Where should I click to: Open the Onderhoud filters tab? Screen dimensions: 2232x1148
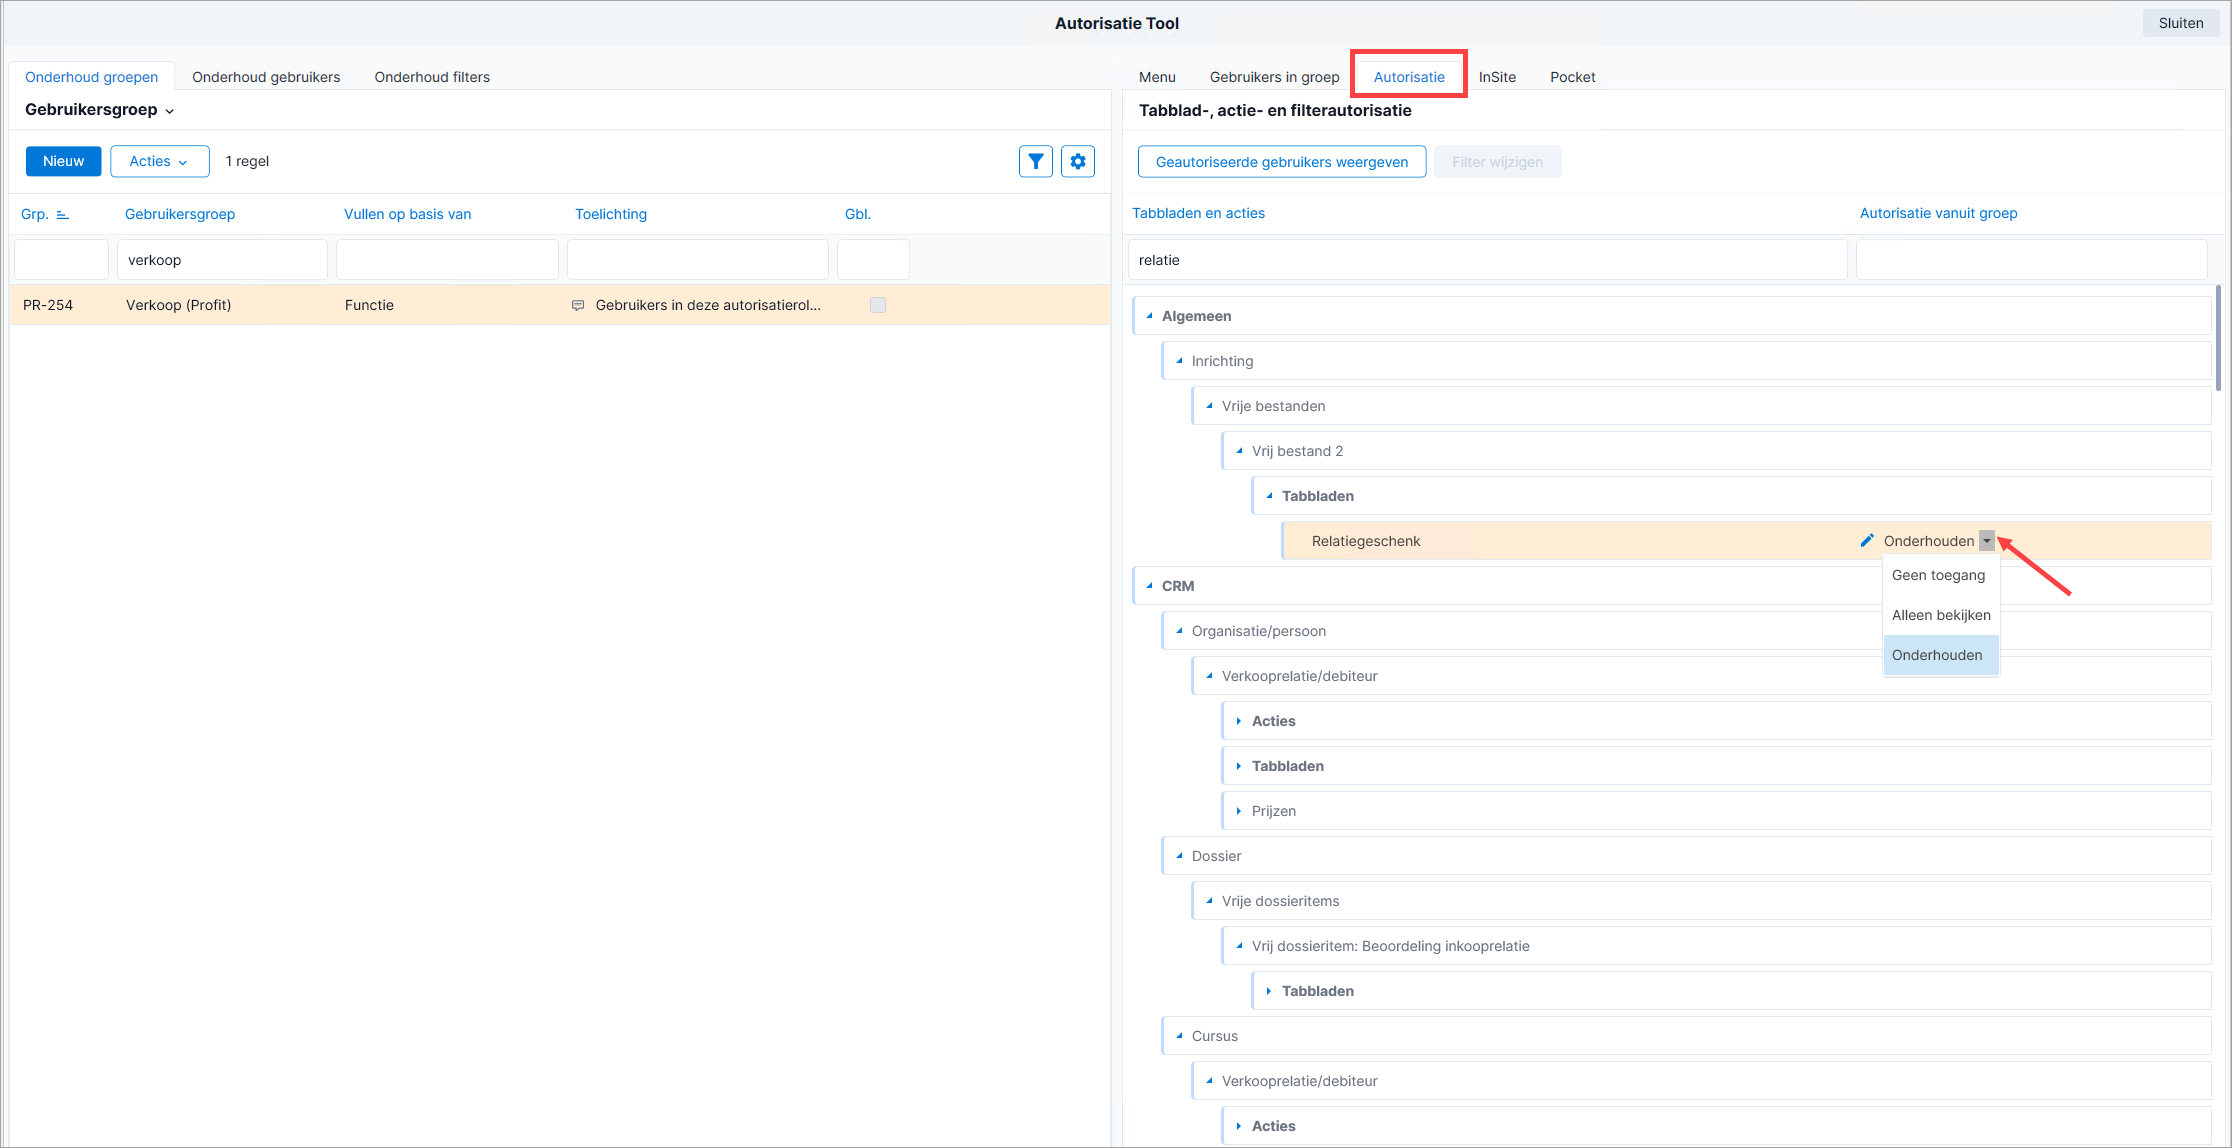[432, 77]
